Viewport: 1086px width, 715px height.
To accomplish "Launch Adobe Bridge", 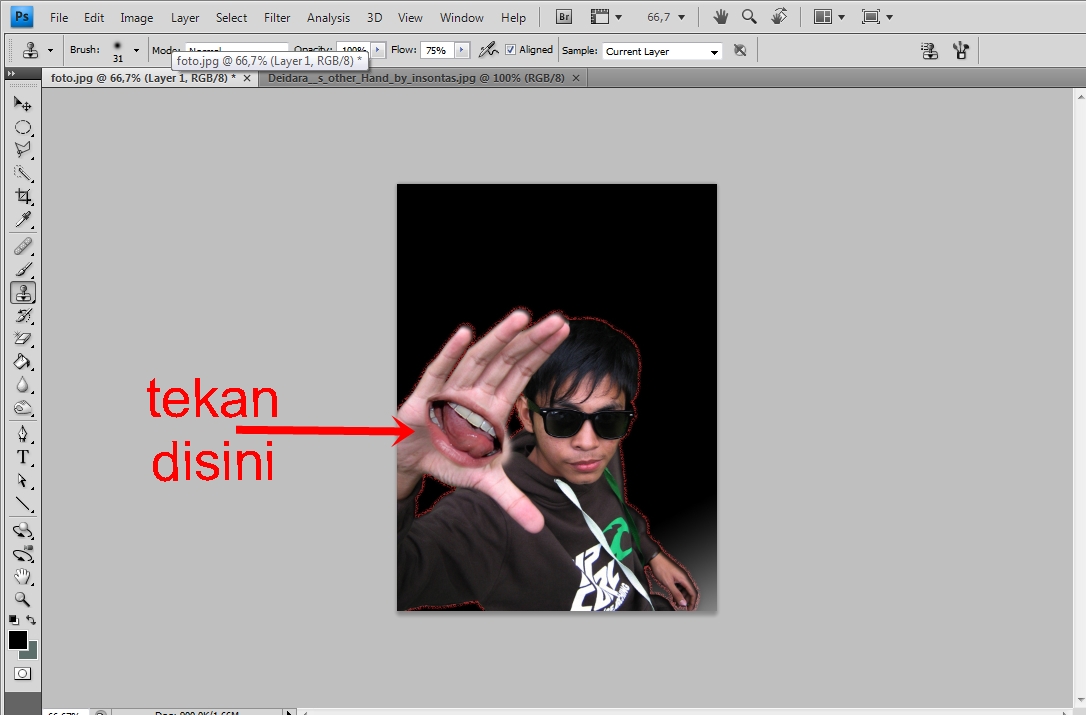I will (x=564, y=17).
